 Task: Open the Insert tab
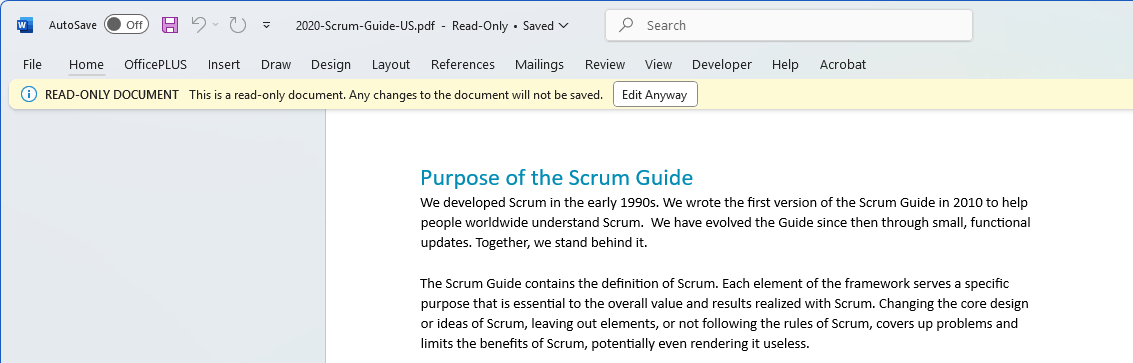click(224, 64)
